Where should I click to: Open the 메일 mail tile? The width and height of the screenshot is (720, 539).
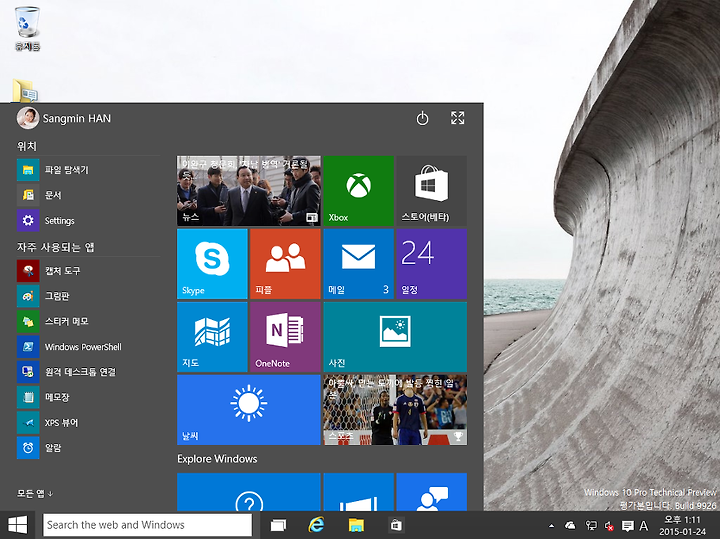(358, 264)
